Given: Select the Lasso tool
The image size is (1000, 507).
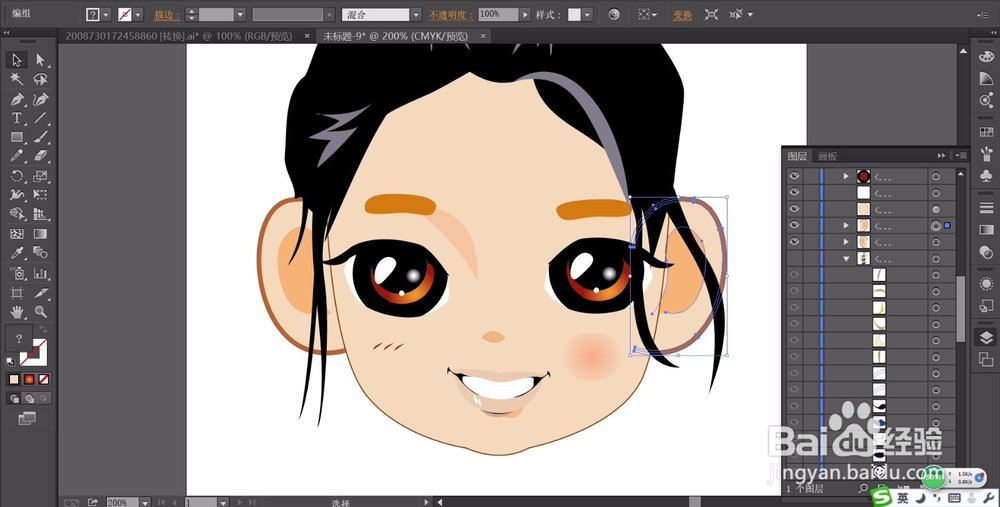Looking at the screenshot, I should pos(40,79).
